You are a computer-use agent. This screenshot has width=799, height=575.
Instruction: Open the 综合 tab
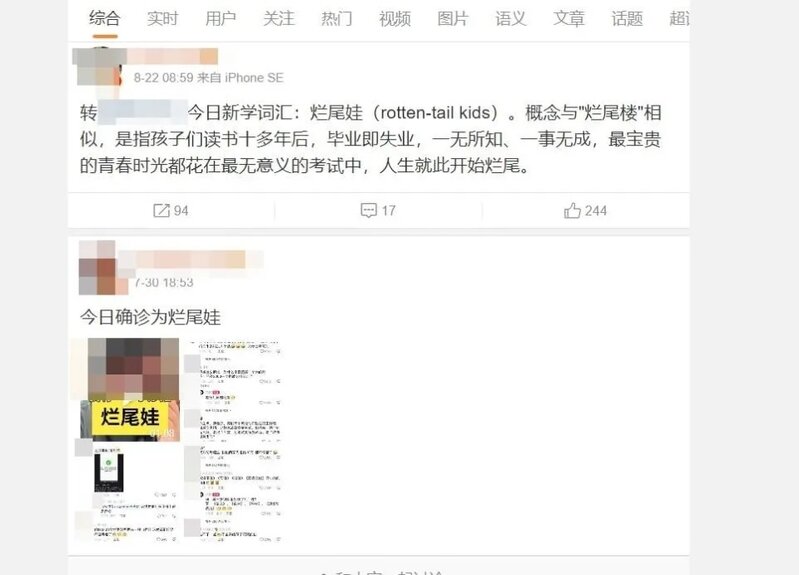(104, 19)
